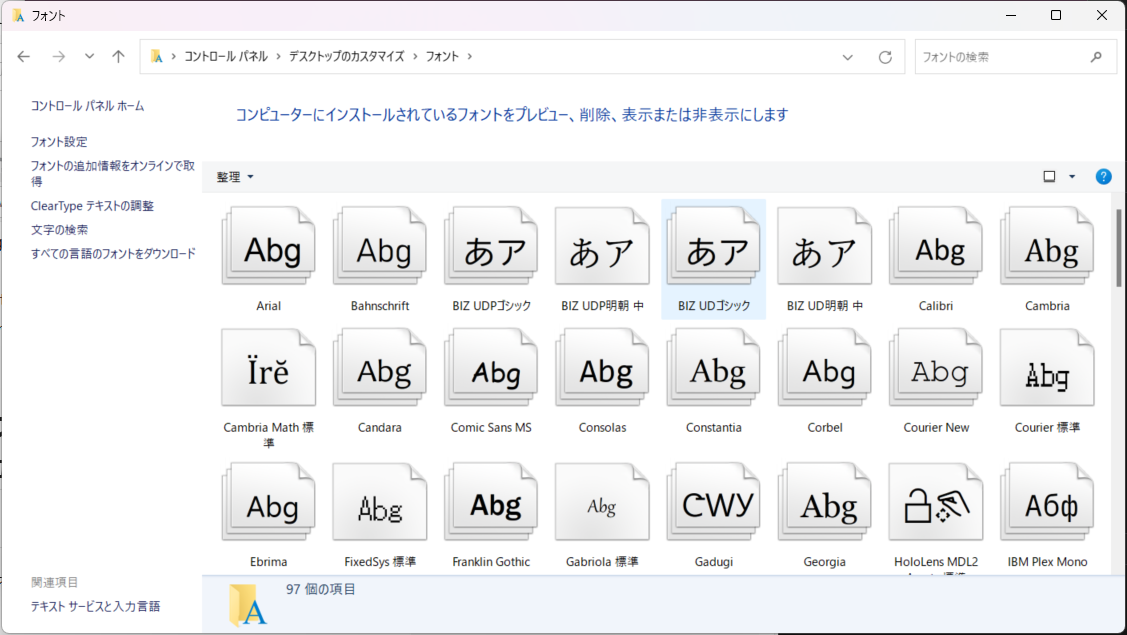Go forward with the forward arrow
The image size is (1127, 635).
pyautogui.click(x=58, y=57)
